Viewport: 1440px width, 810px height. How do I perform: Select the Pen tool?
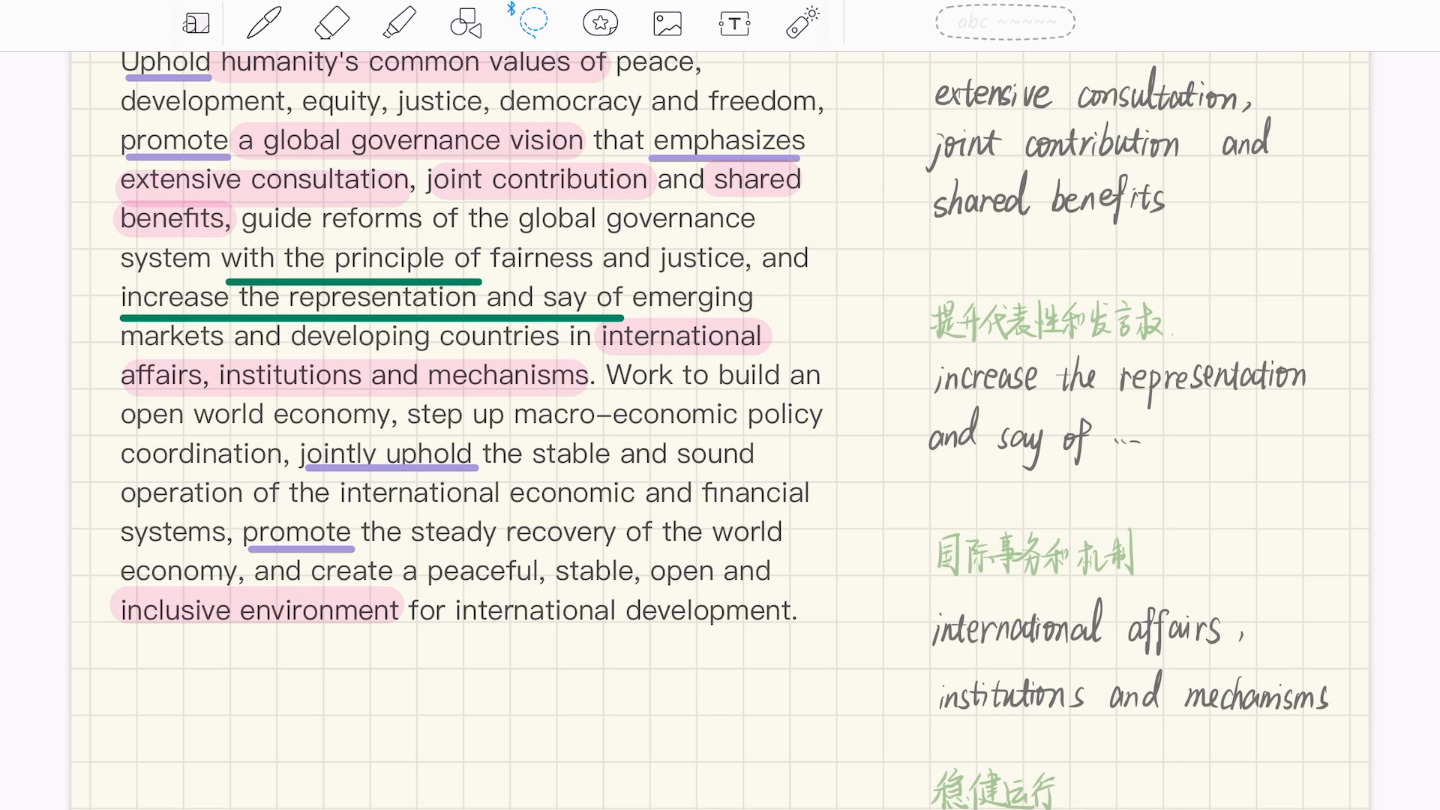pyautogui.click(x=264, y=23)
